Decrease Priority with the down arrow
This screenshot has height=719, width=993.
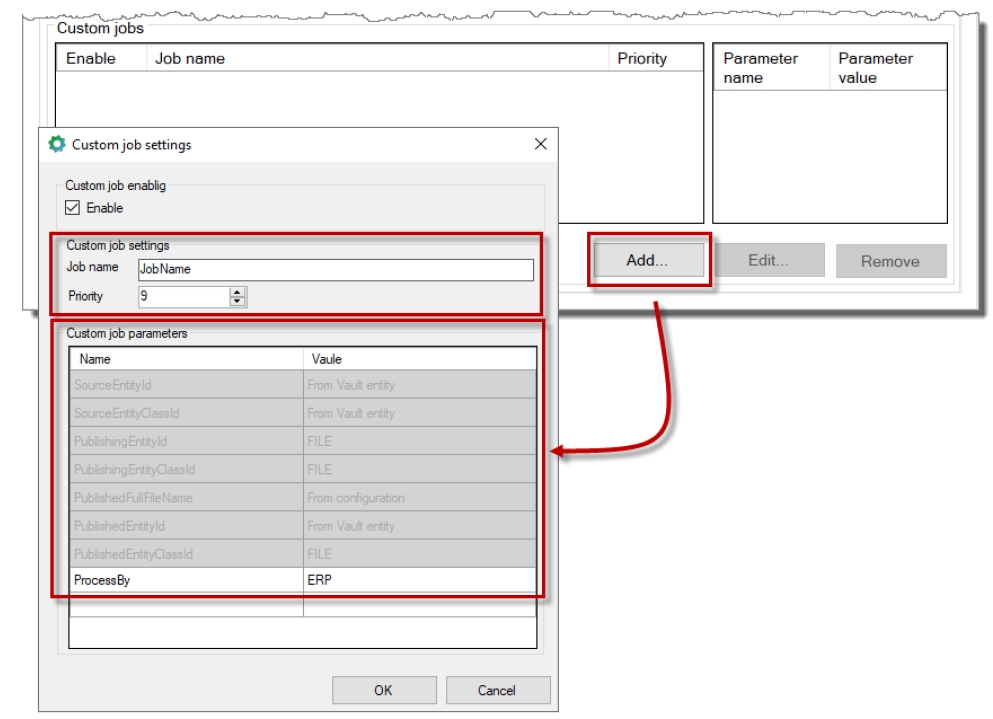237,301
